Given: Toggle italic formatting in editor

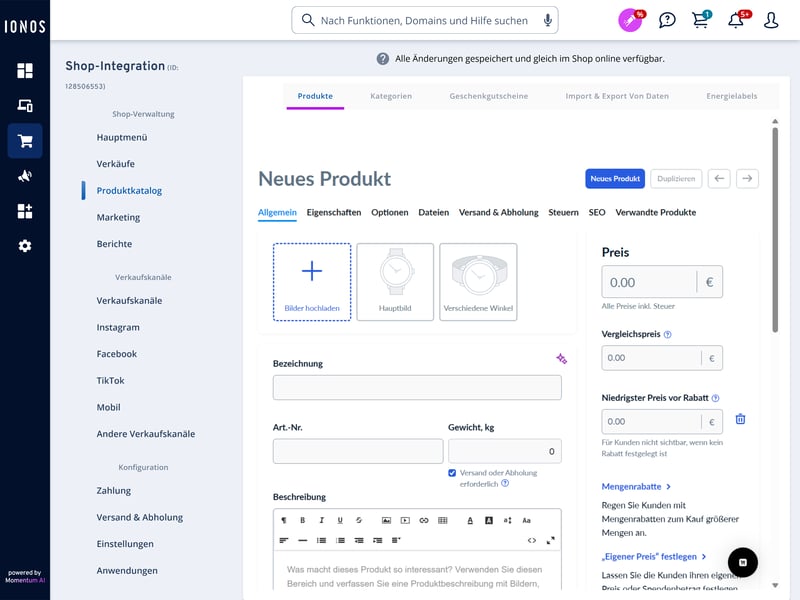Looking at the screenshot, I should pos(321,520).
